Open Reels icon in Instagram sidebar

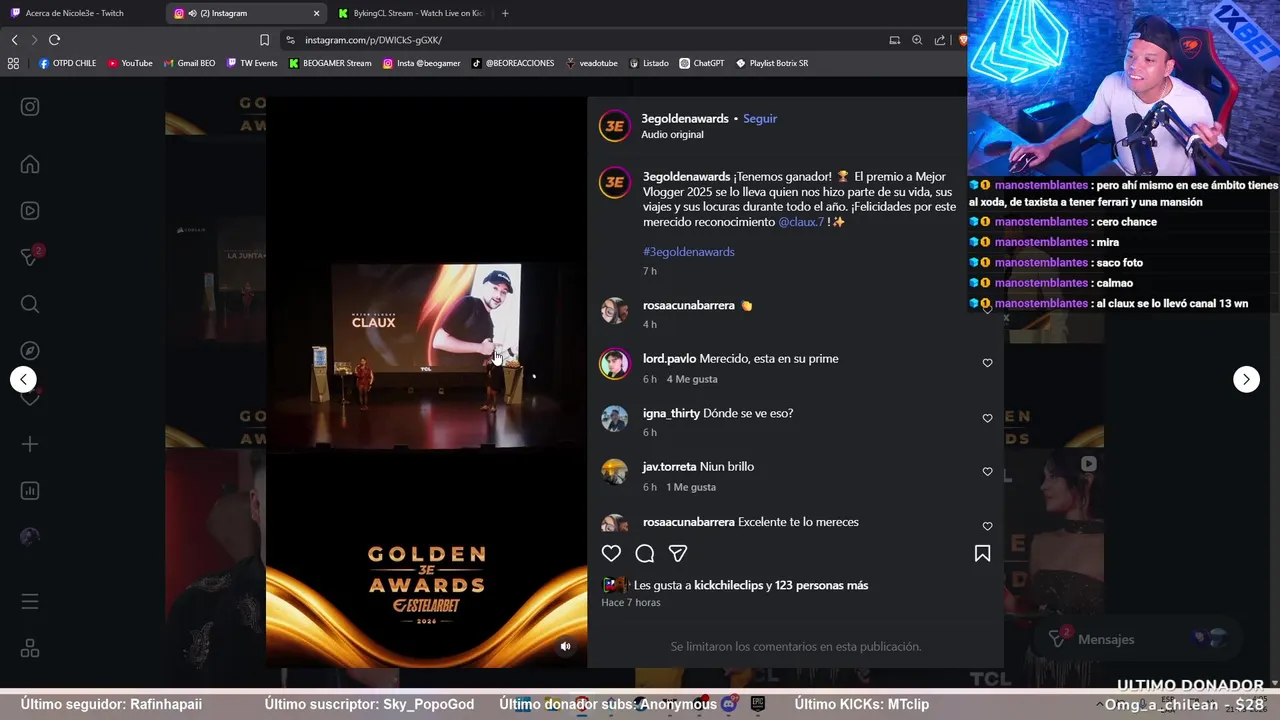point(30,211)
